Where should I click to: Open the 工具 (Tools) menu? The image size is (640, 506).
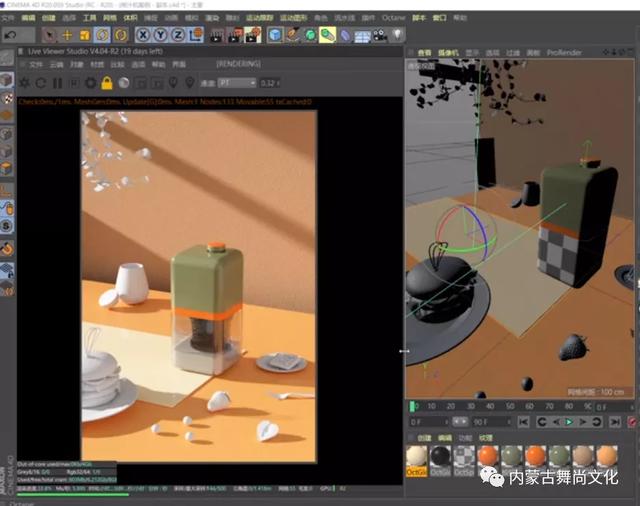coord(89,18)
